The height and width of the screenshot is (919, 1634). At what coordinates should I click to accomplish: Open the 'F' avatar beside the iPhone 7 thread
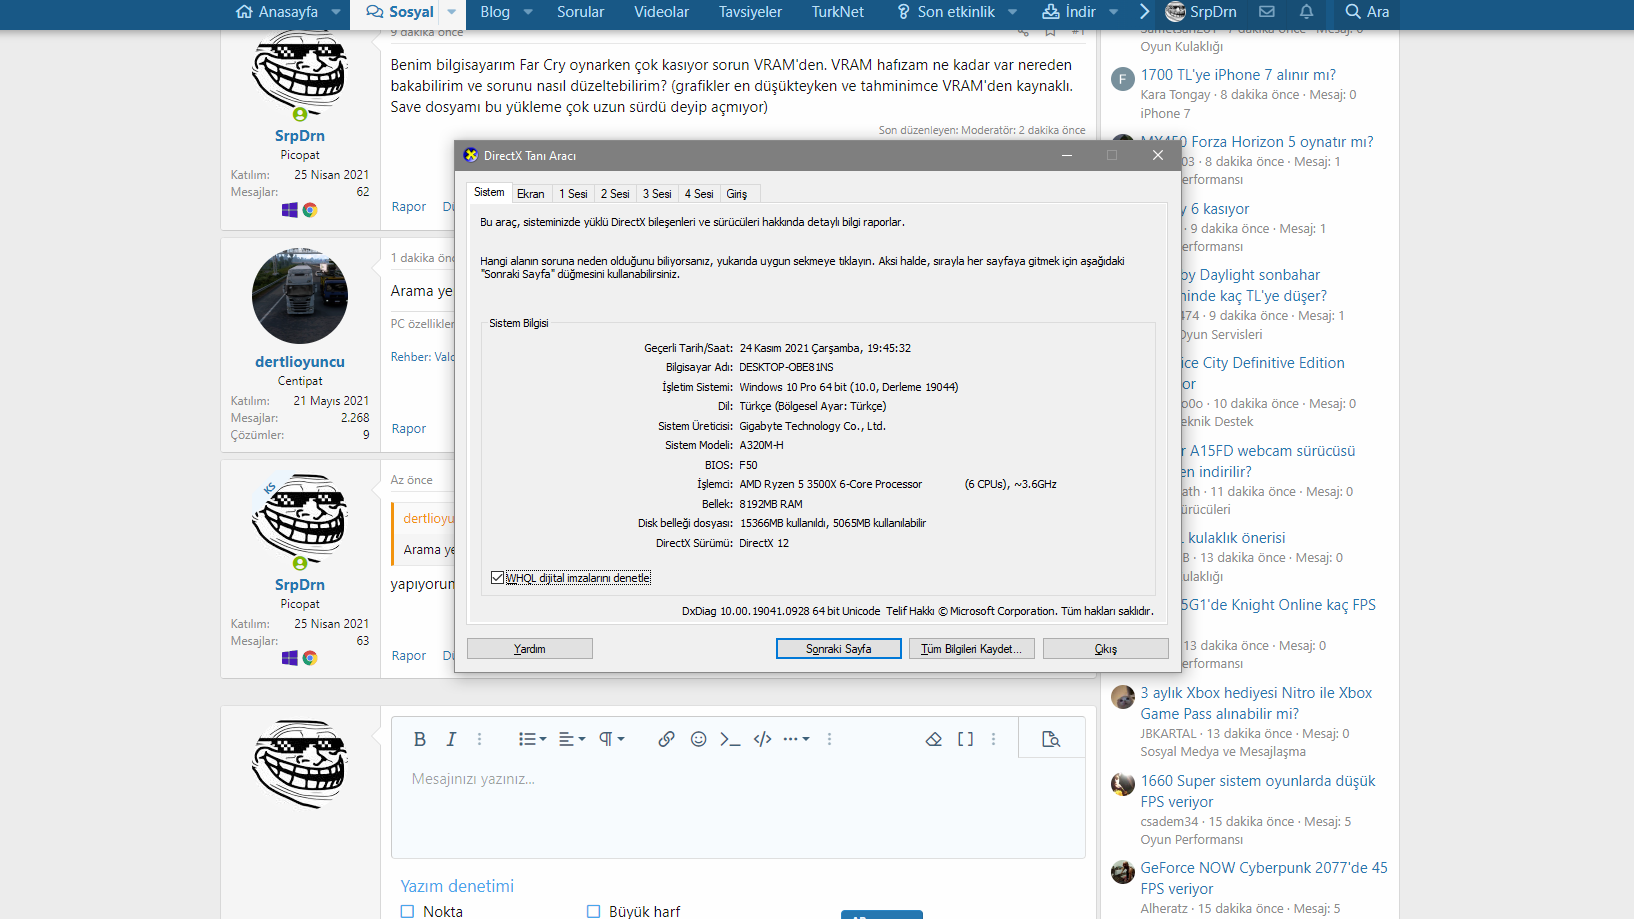tap(1123, 79)
